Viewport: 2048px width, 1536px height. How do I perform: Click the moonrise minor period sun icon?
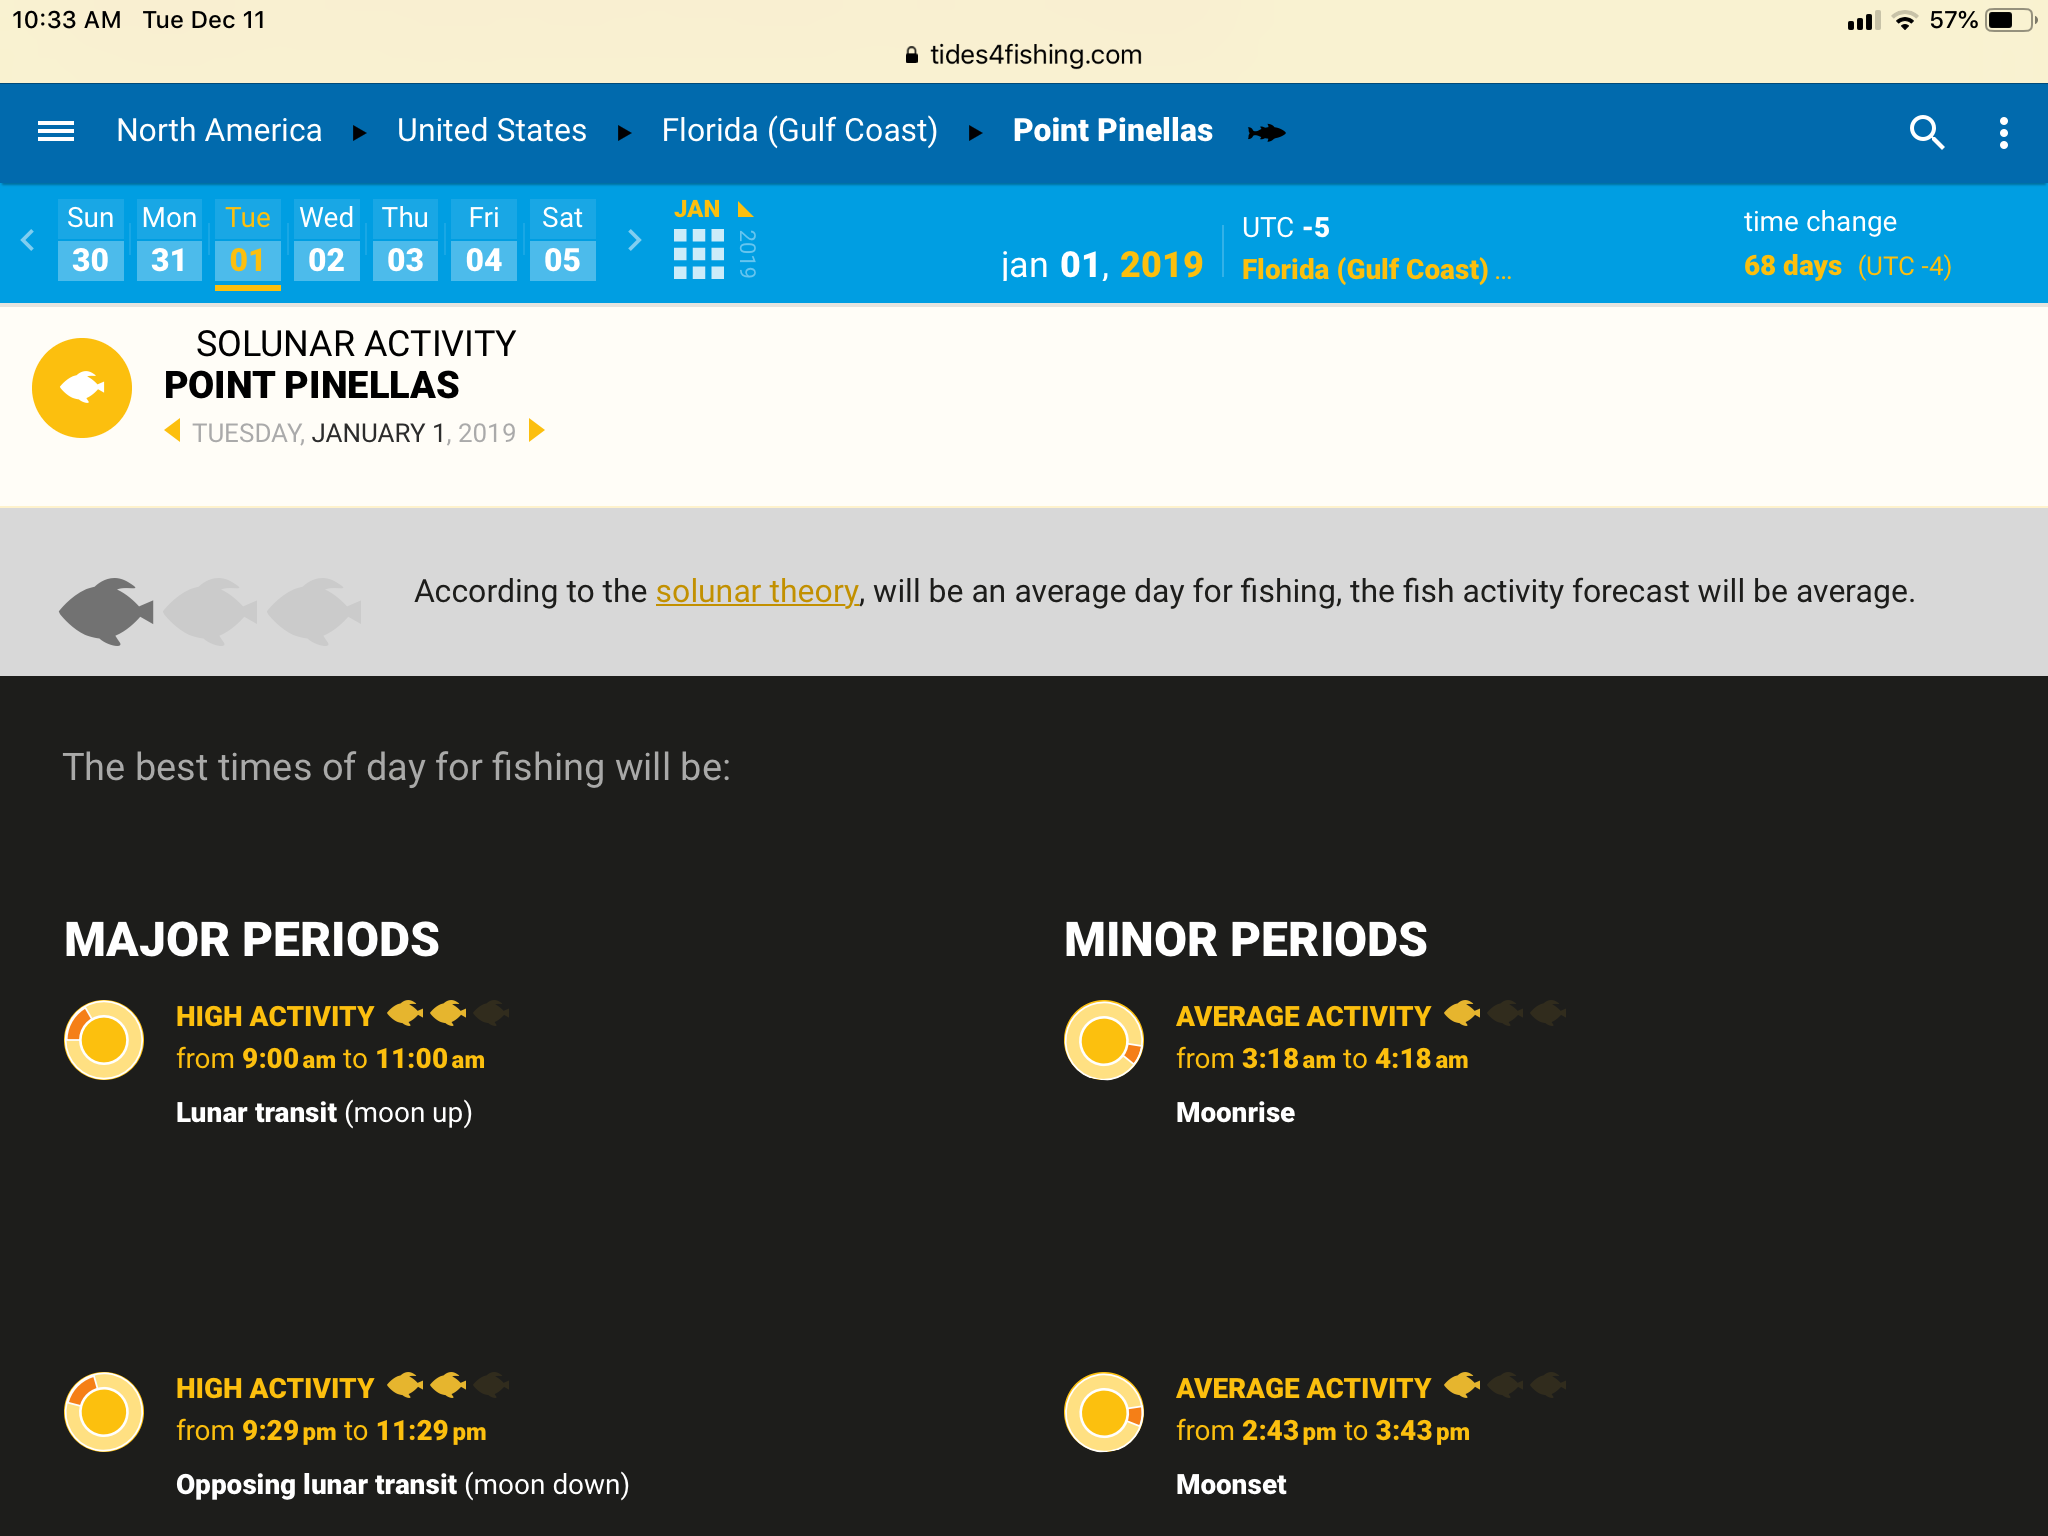click(1104, 1040)
